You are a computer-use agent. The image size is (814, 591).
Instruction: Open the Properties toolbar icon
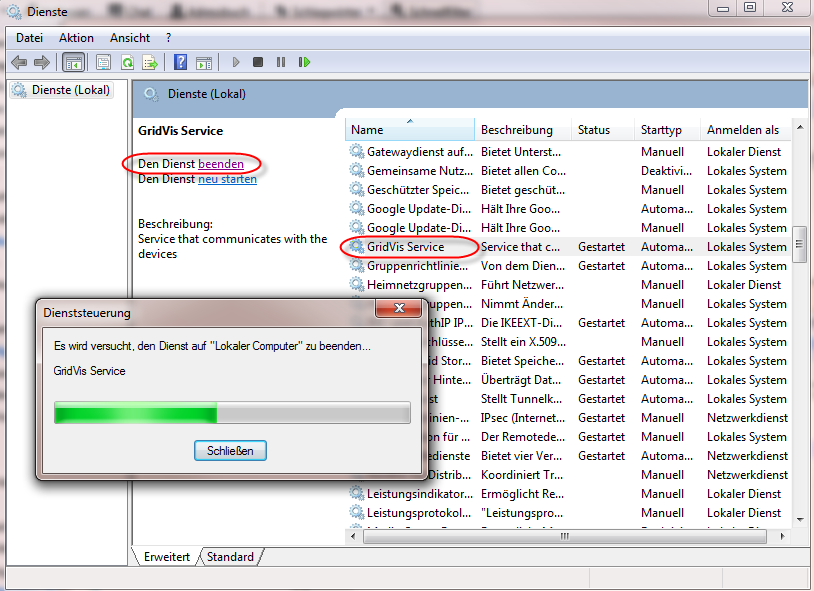(x=103, y=62)
